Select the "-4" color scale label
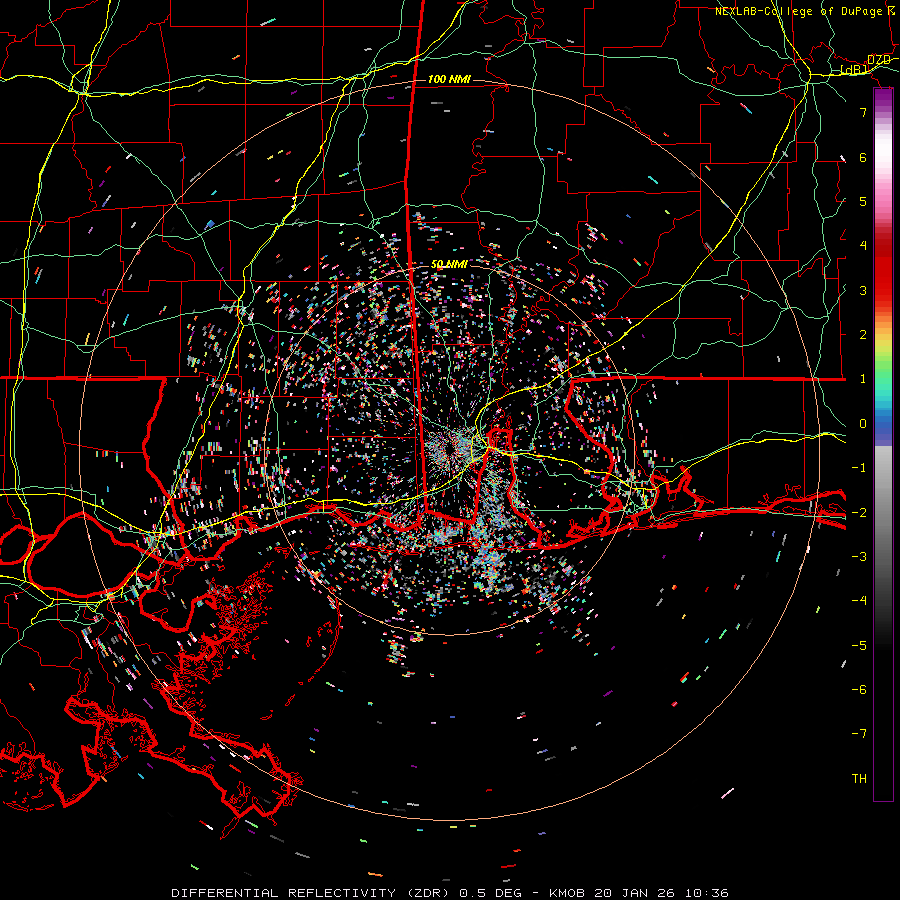Image resolution: width=900 pixels, height=900 pixels. (859, 601)
